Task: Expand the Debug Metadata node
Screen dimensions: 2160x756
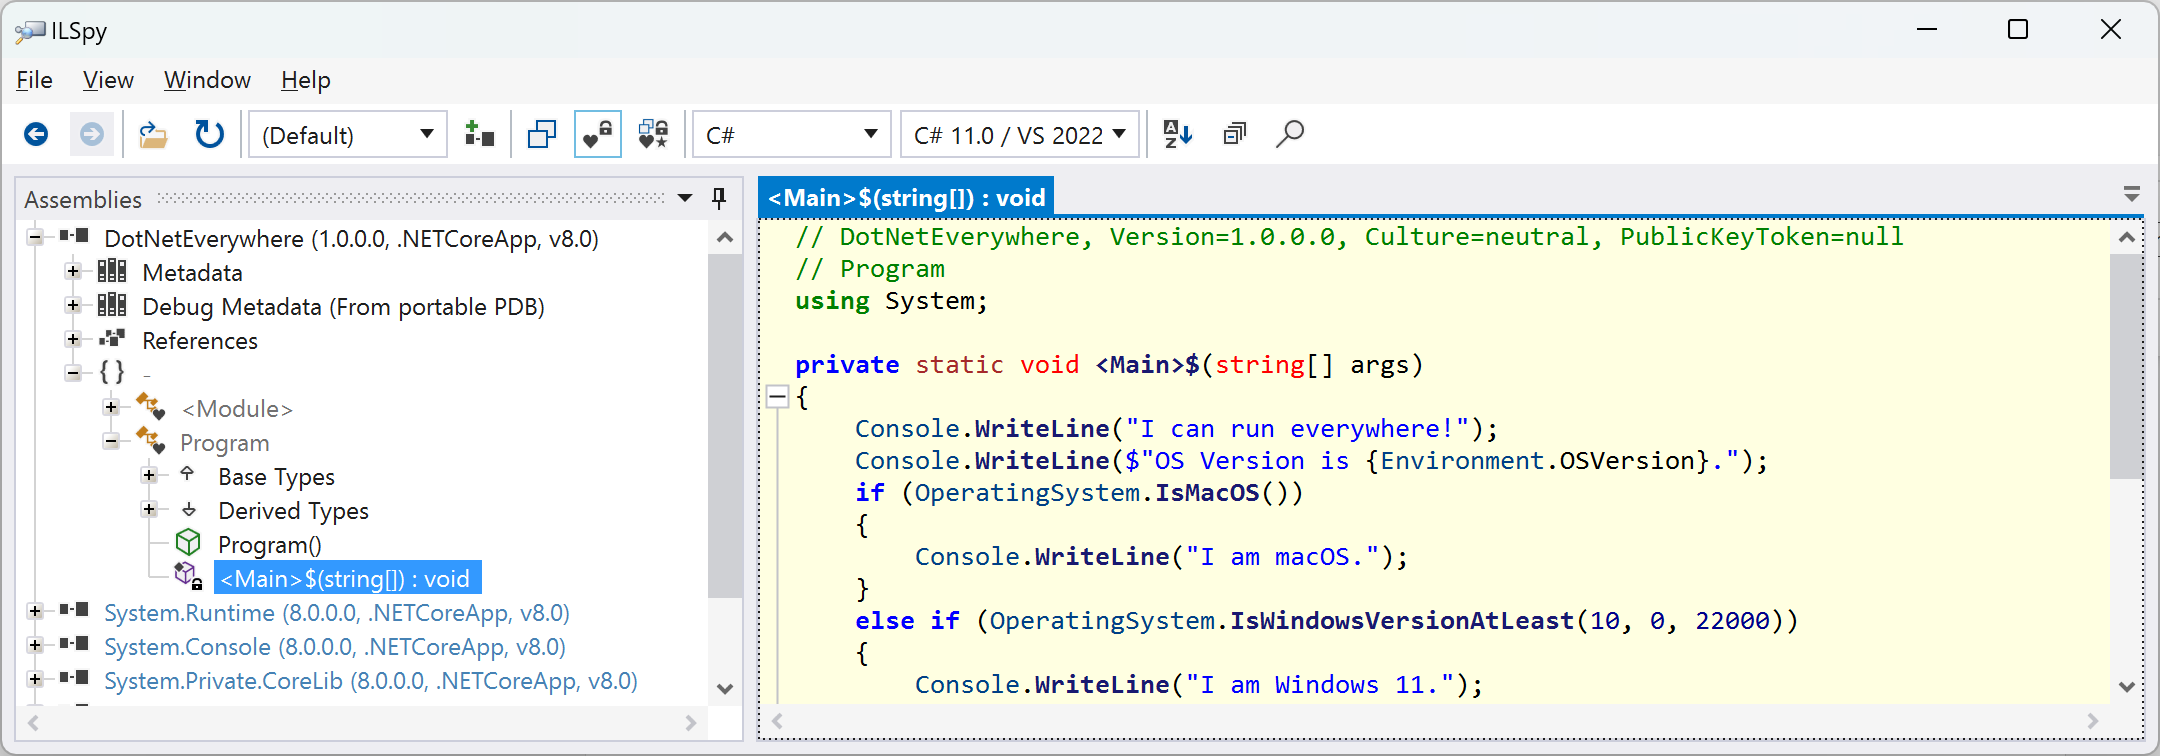Action: click(73, 305)
